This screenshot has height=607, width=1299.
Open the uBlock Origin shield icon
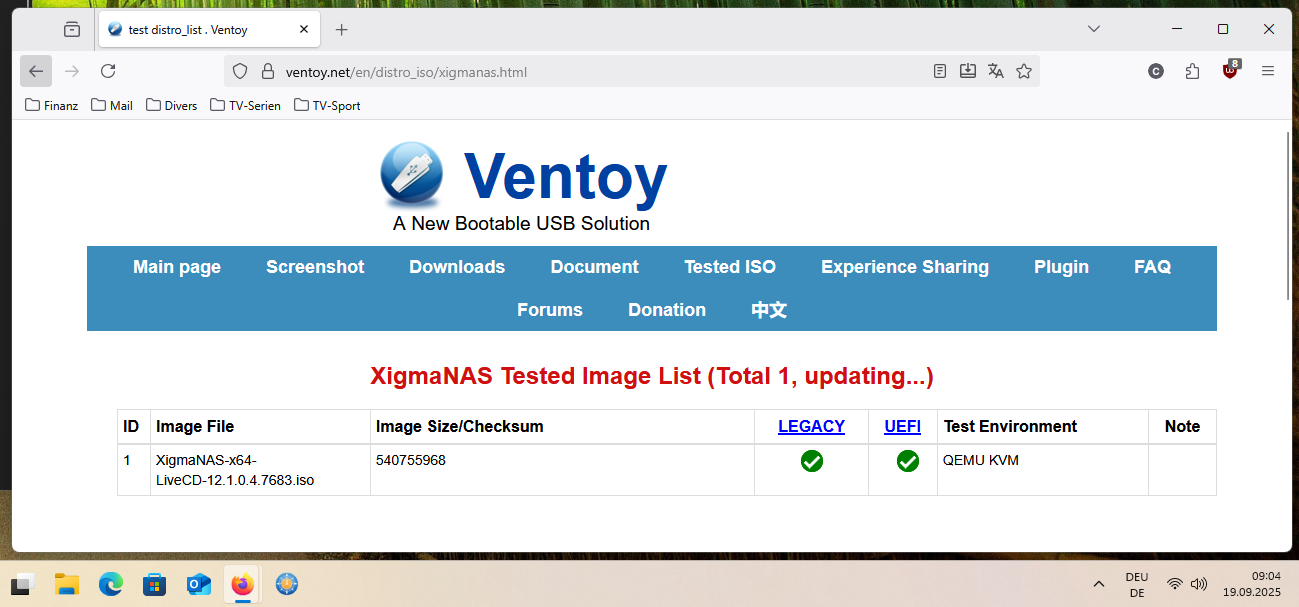(x=1230, y=71)
